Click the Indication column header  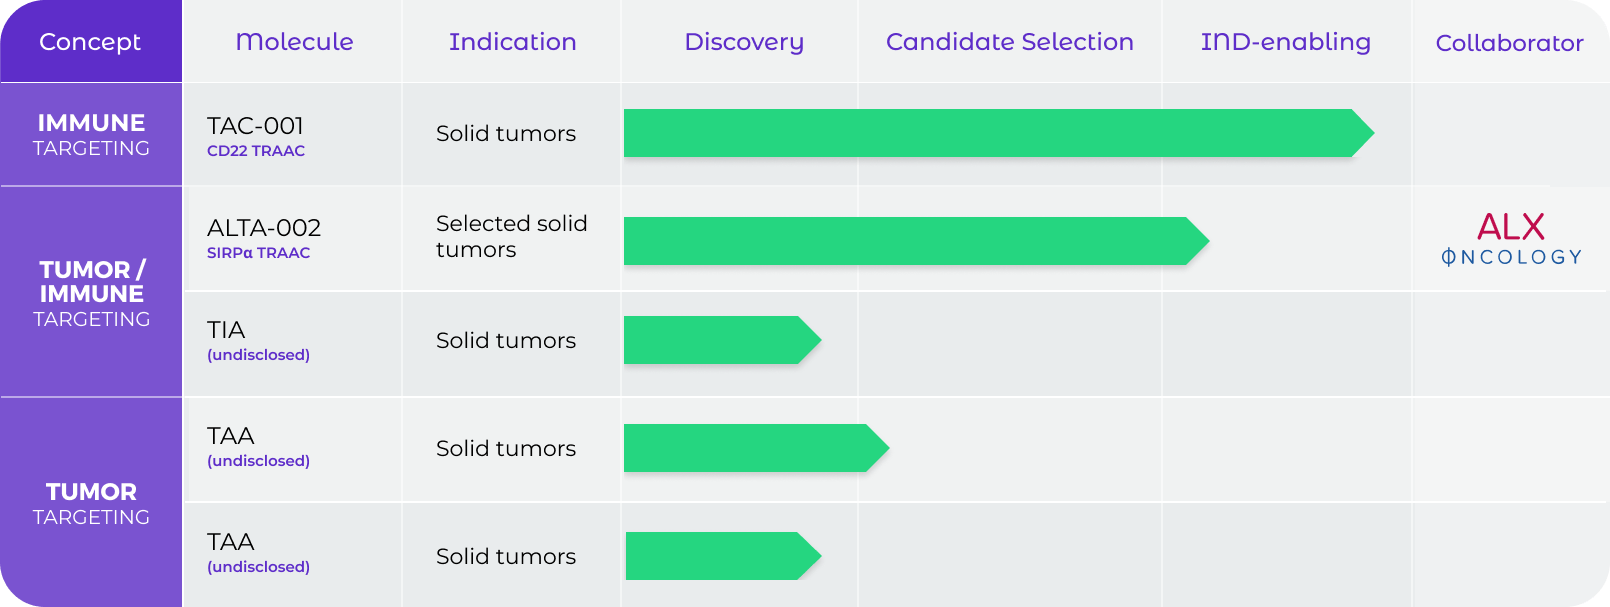click(x=512, y=42)
